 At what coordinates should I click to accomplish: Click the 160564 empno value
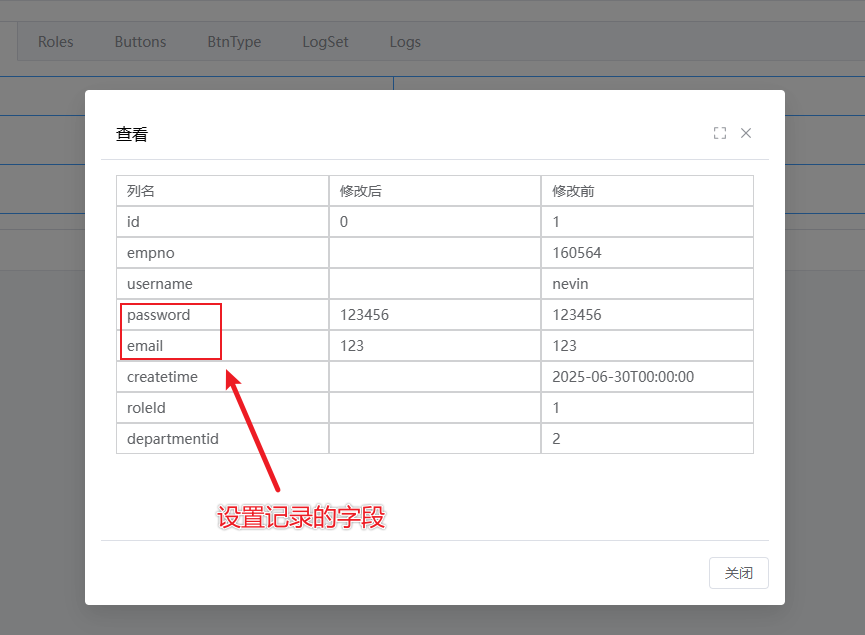[577, 253]
